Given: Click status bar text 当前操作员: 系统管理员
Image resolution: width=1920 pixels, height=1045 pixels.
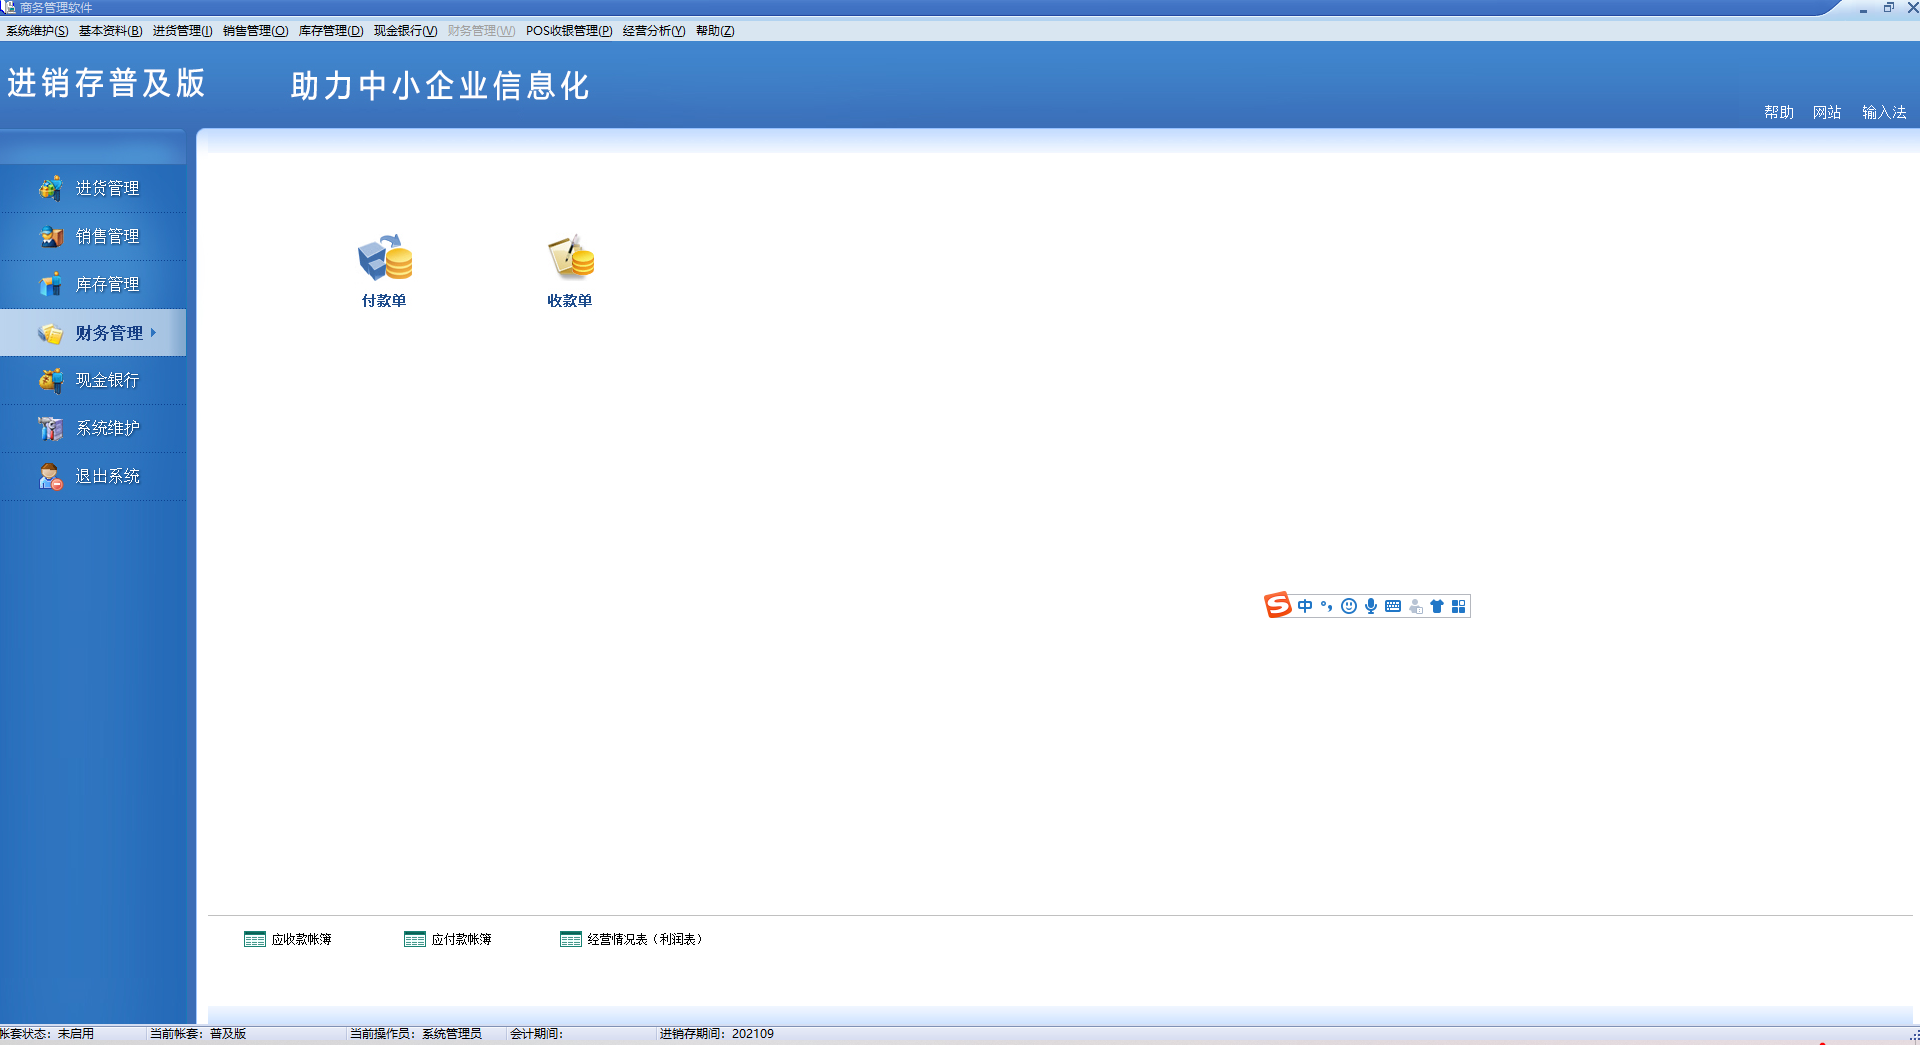Looking at the screenshot, I should [x=416, y=1034].
